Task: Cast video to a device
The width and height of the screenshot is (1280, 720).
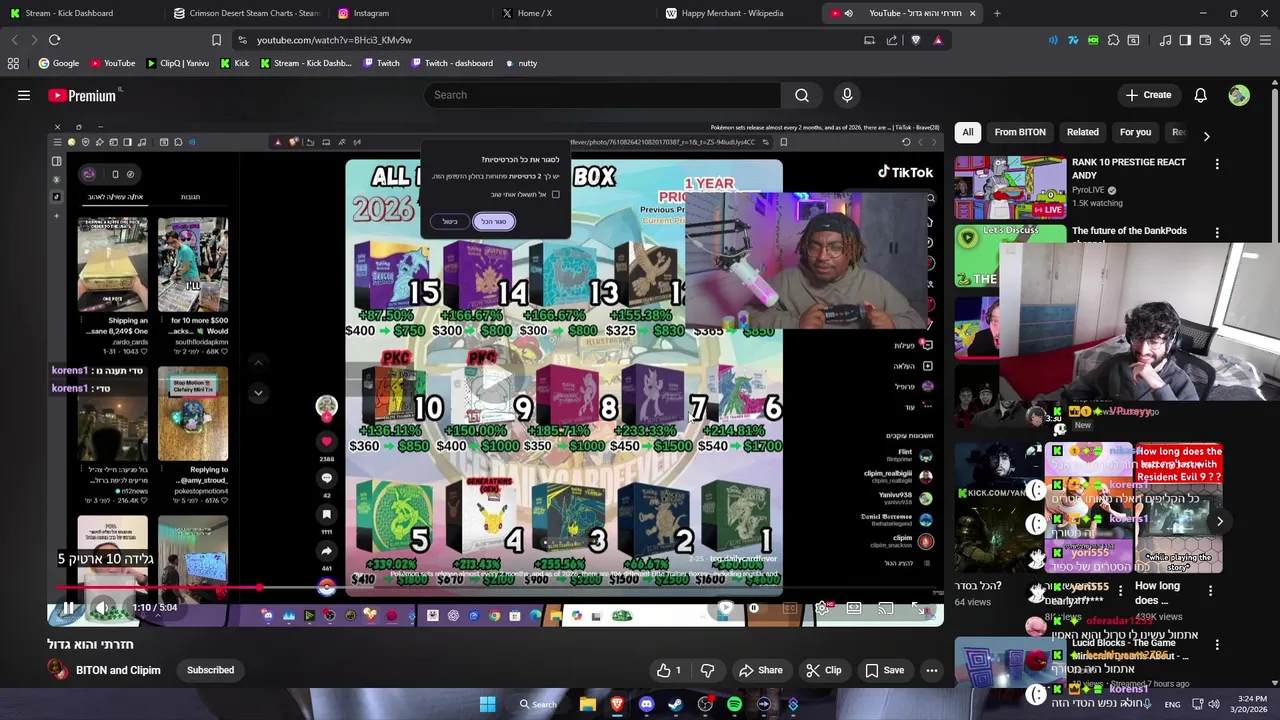Action: tap(886, 608)
